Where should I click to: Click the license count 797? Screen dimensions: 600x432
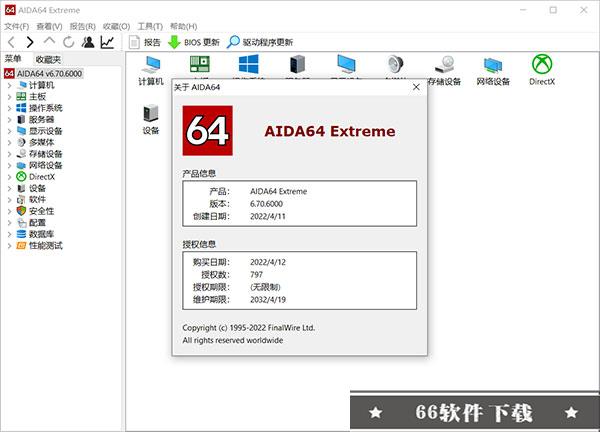[x=256, y=275]
